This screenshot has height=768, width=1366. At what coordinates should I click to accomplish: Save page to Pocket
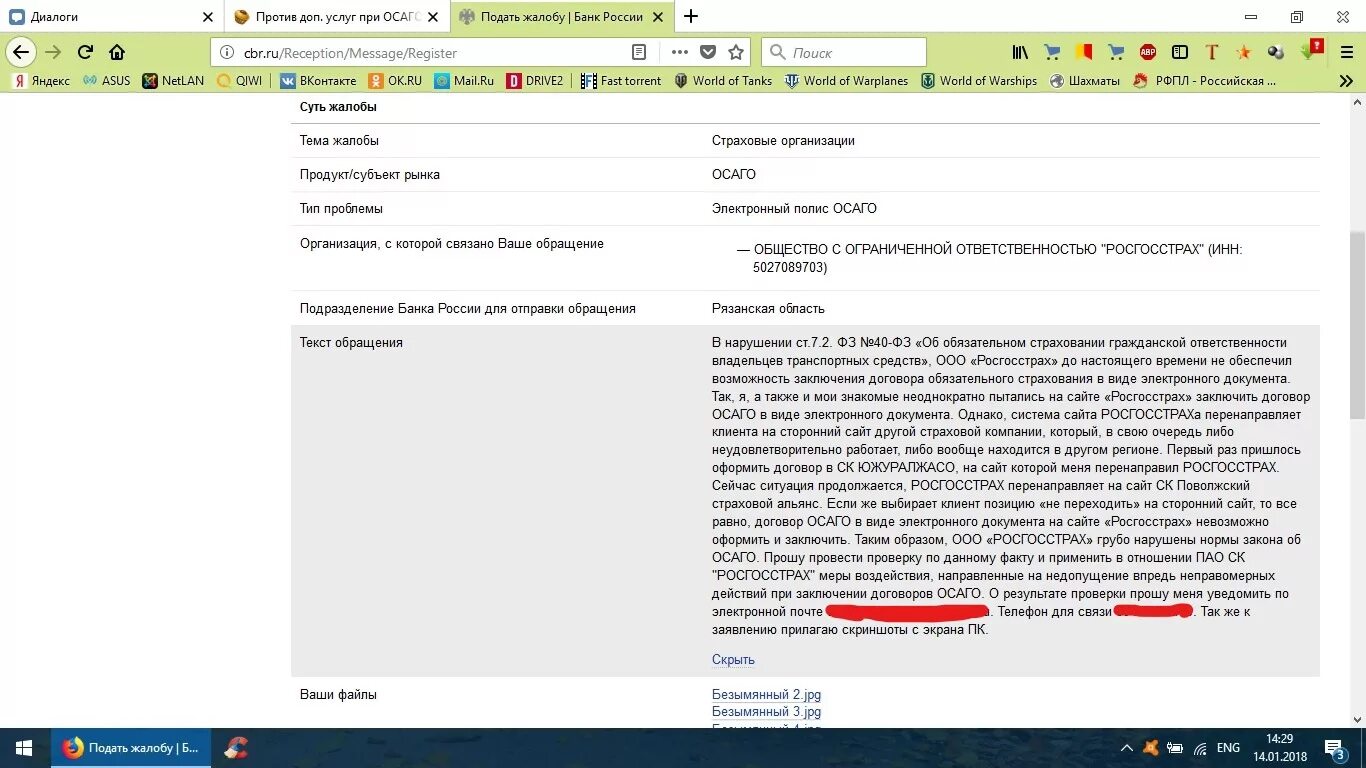pos(708,53)
